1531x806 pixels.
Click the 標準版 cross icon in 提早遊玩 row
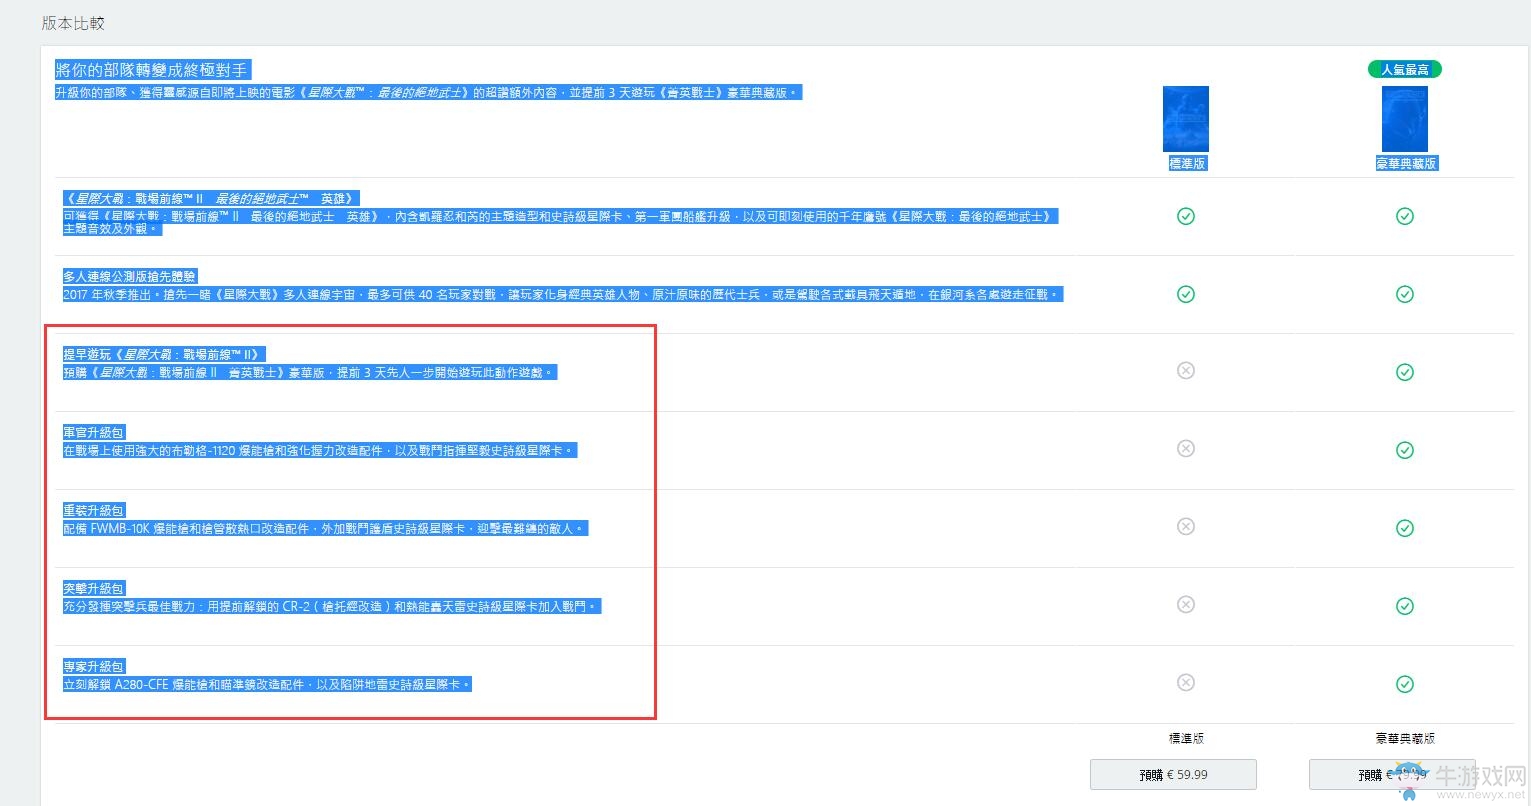(x=1185, y=371)
